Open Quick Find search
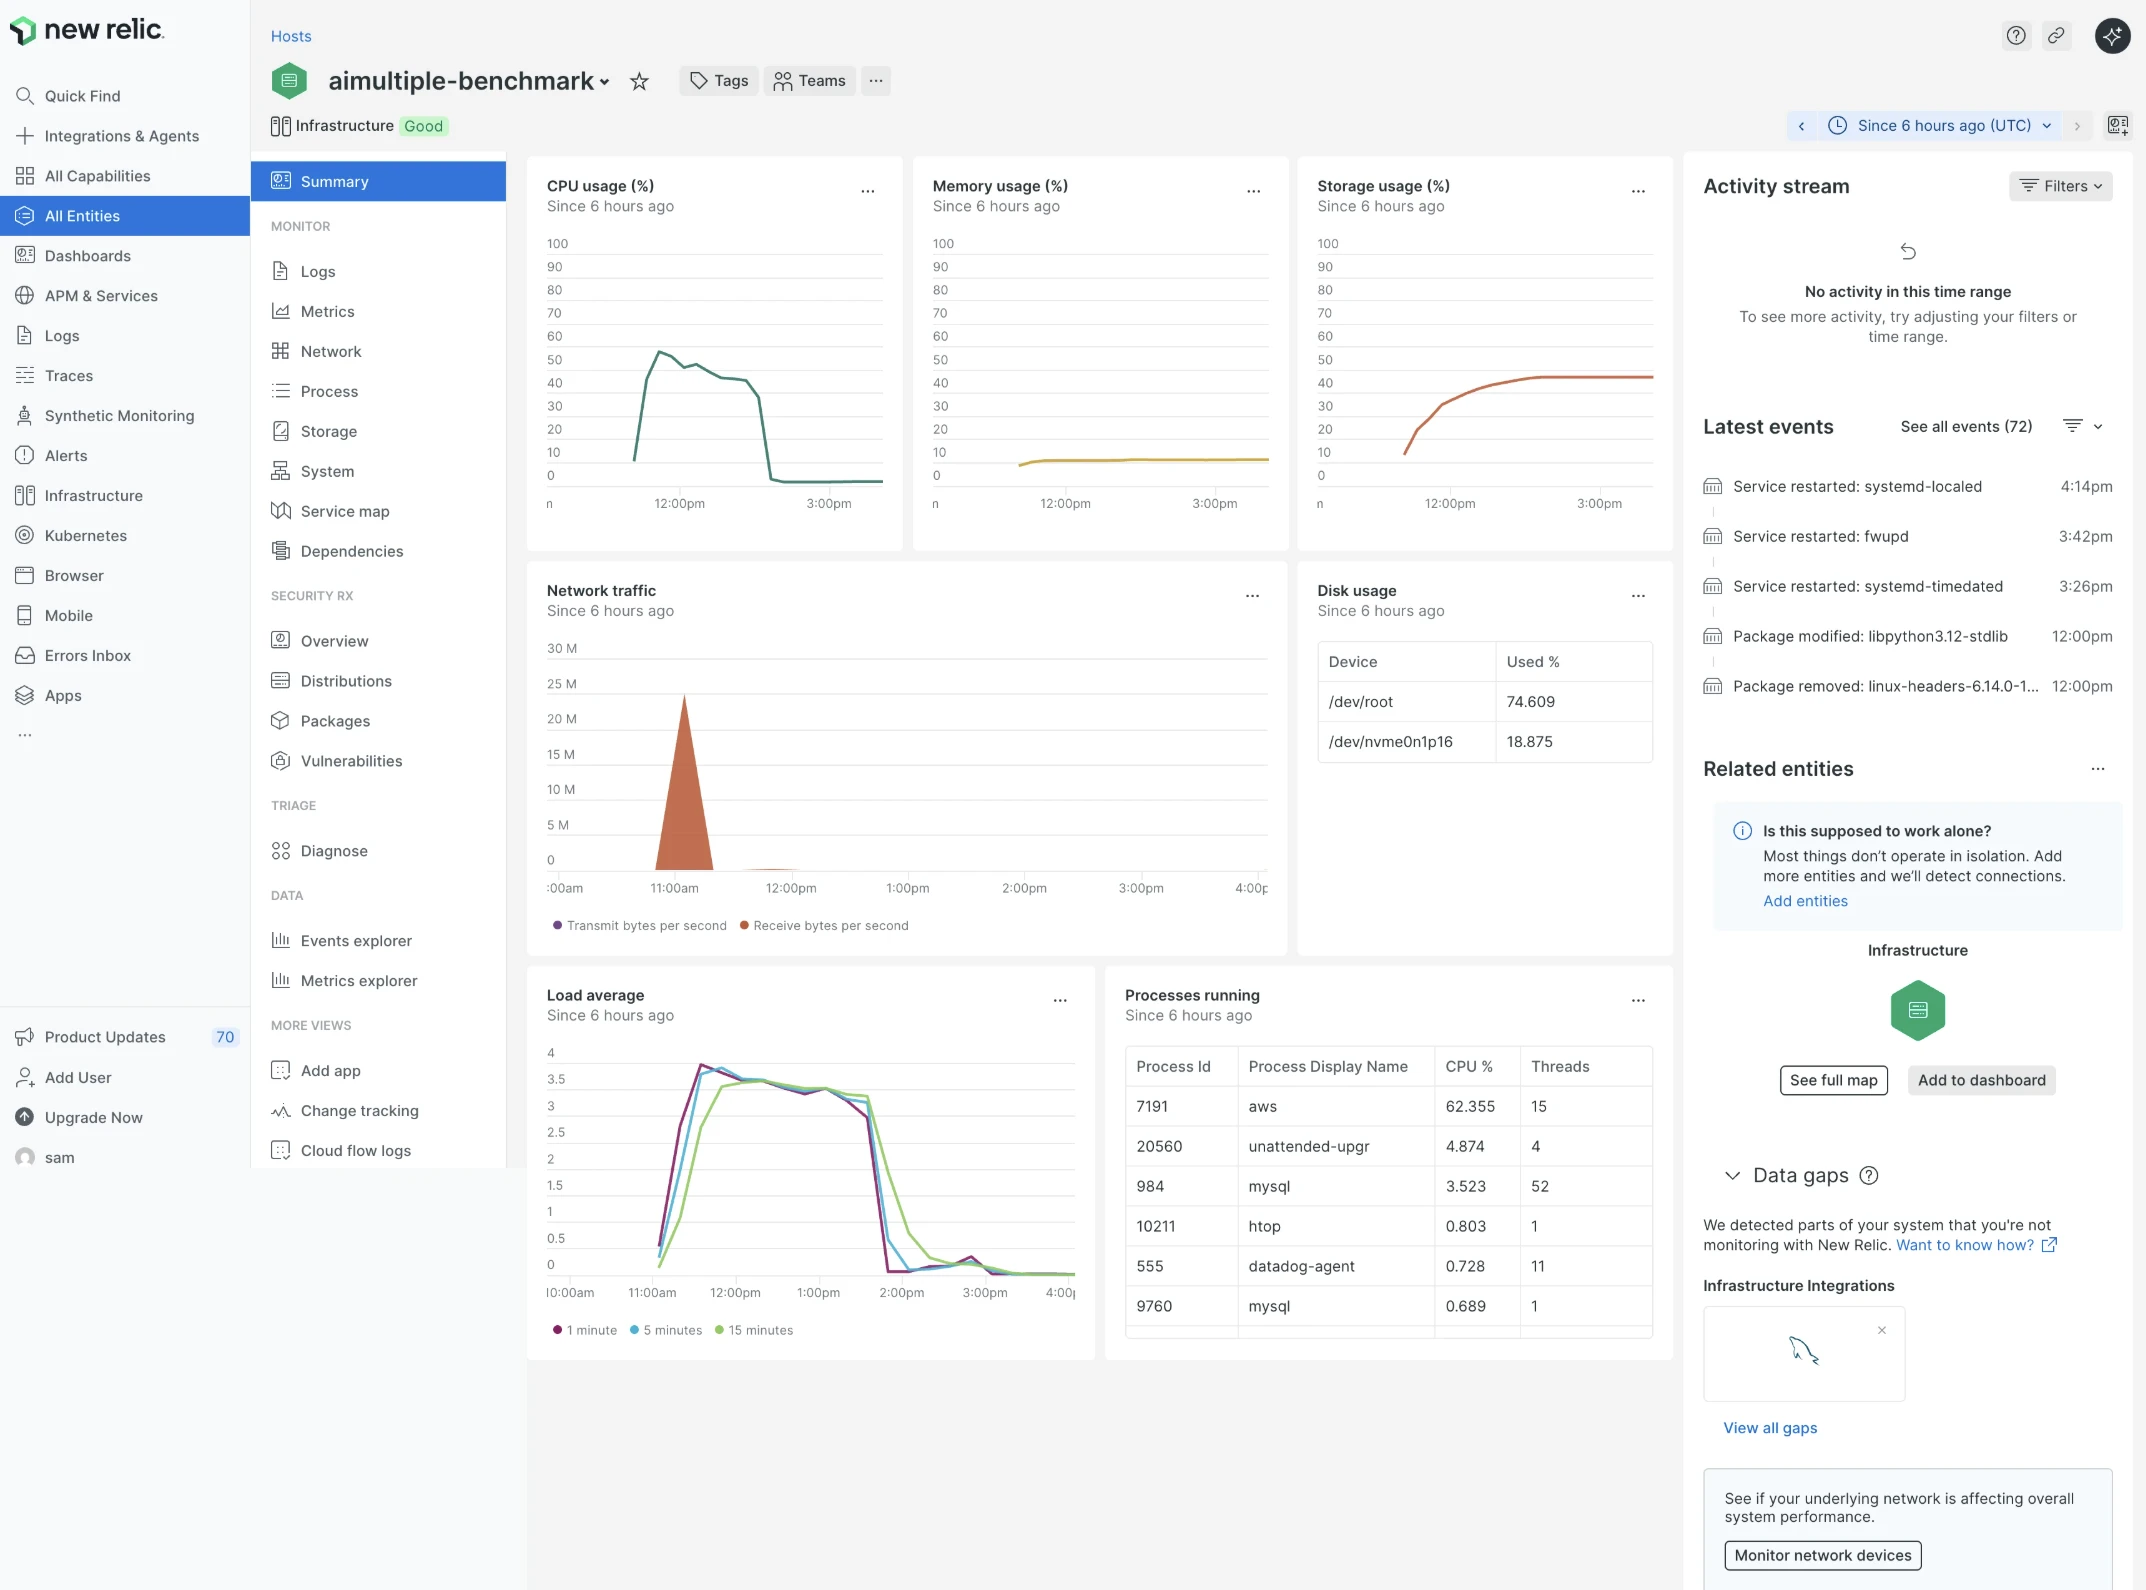Screen dimensions: 2146x1590 125,96
